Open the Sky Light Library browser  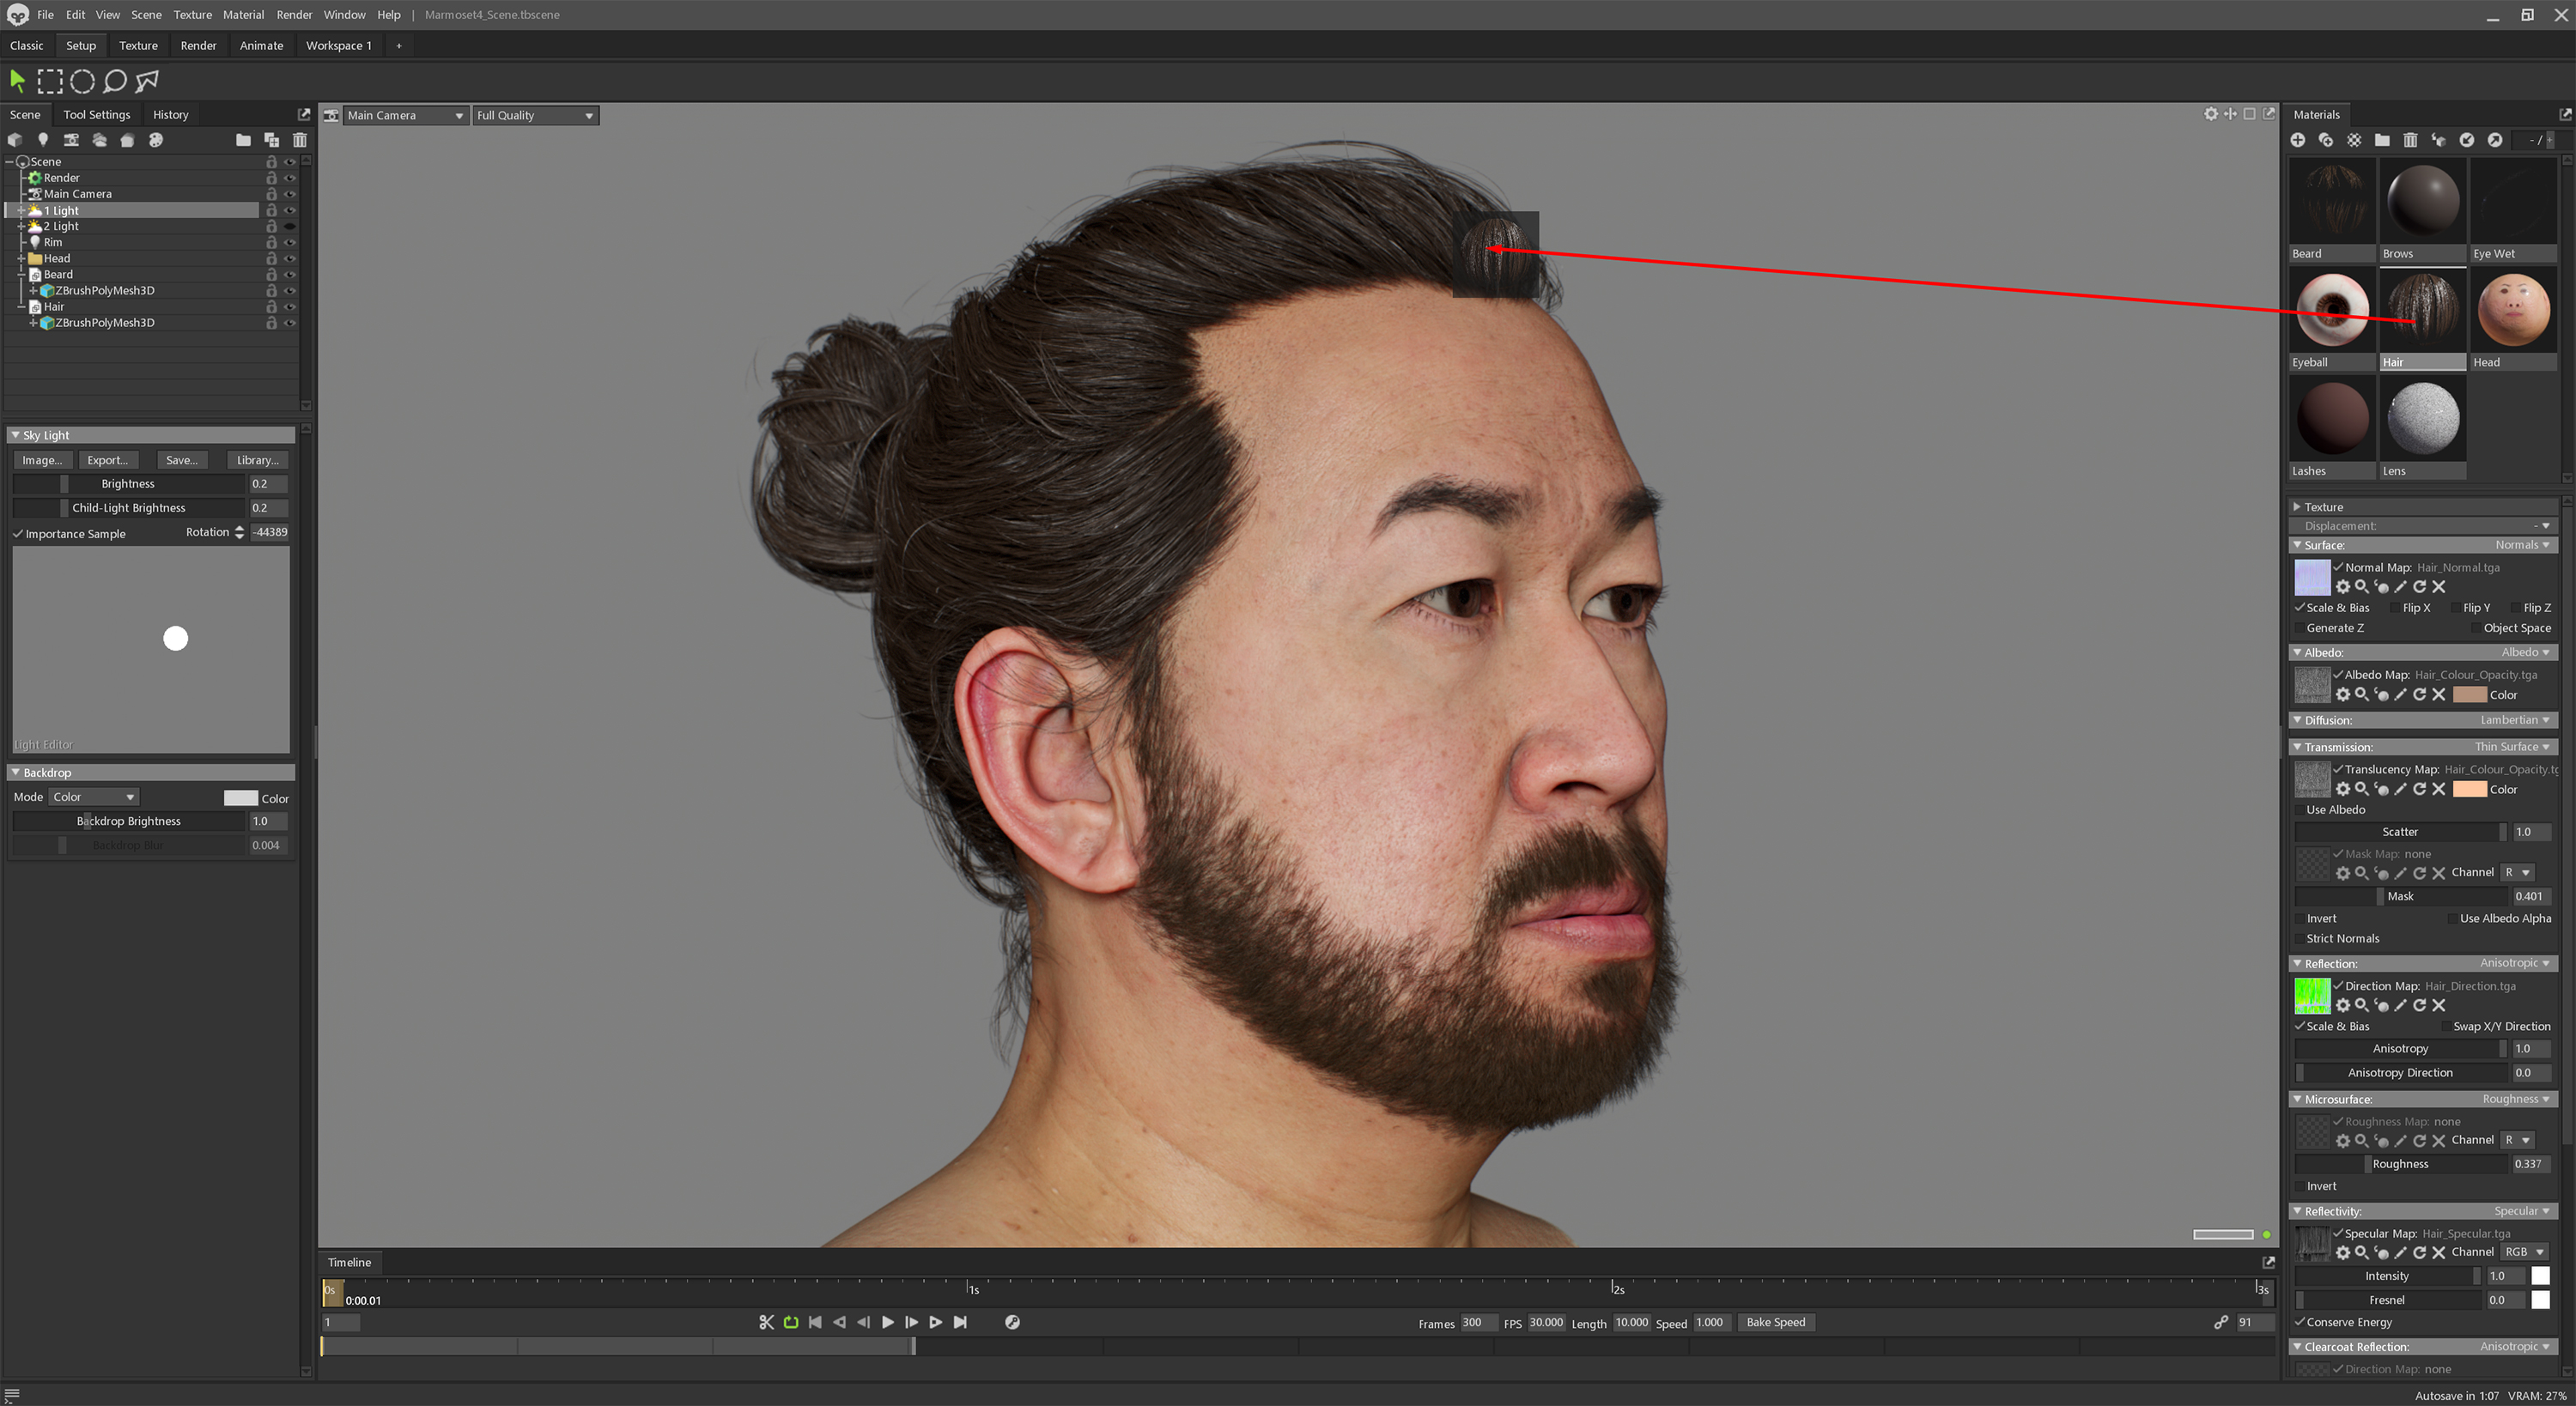[x=257, y=460]
